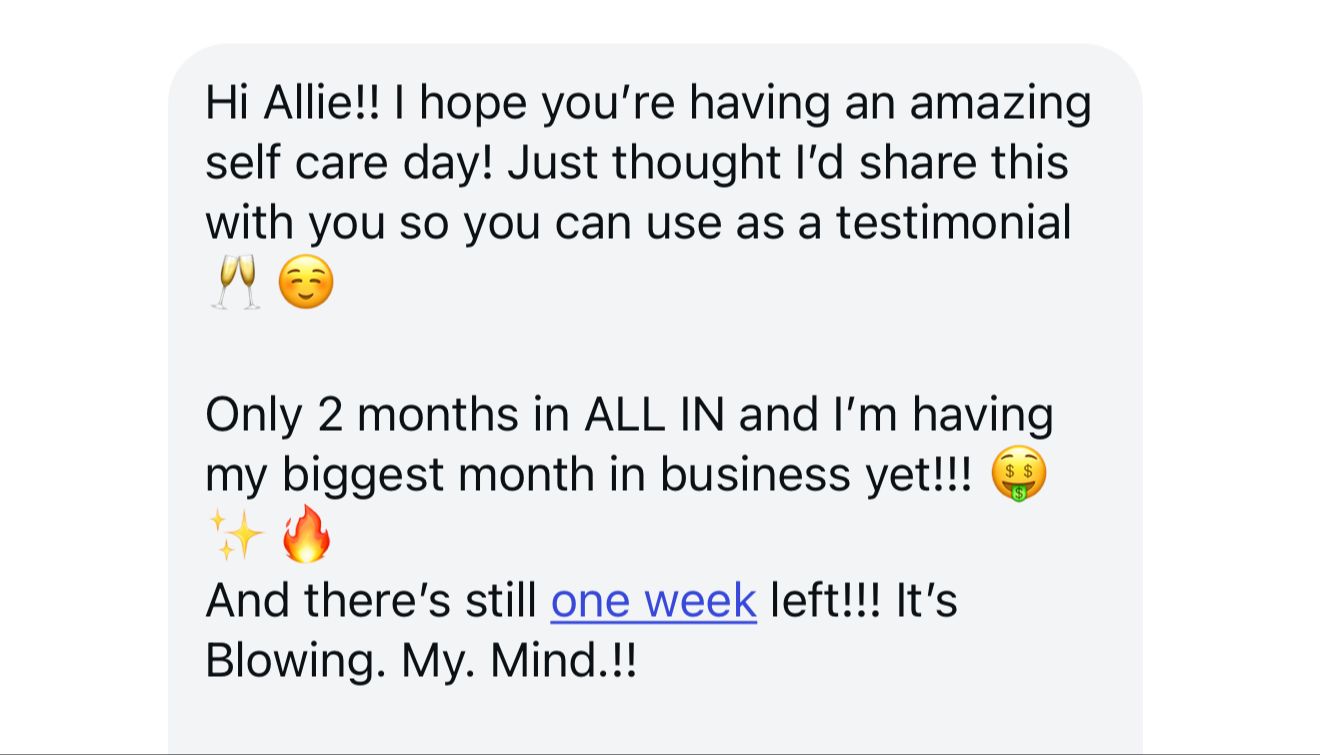This screenshot has height=755, width=1320.
Task: Click the "ALL IN" capitalized text
Action: point(655,414)
